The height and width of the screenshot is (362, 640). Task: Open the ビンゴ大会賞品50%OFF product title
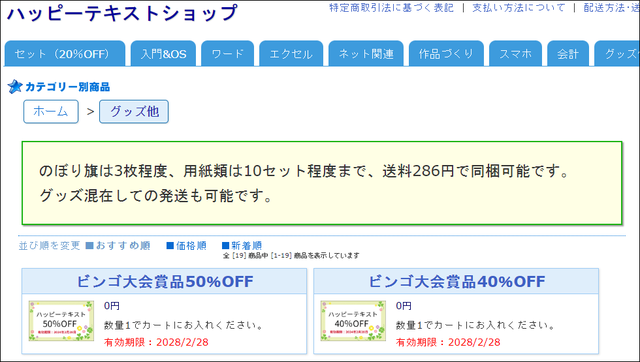pyautogui.click(x=165, y=281)
